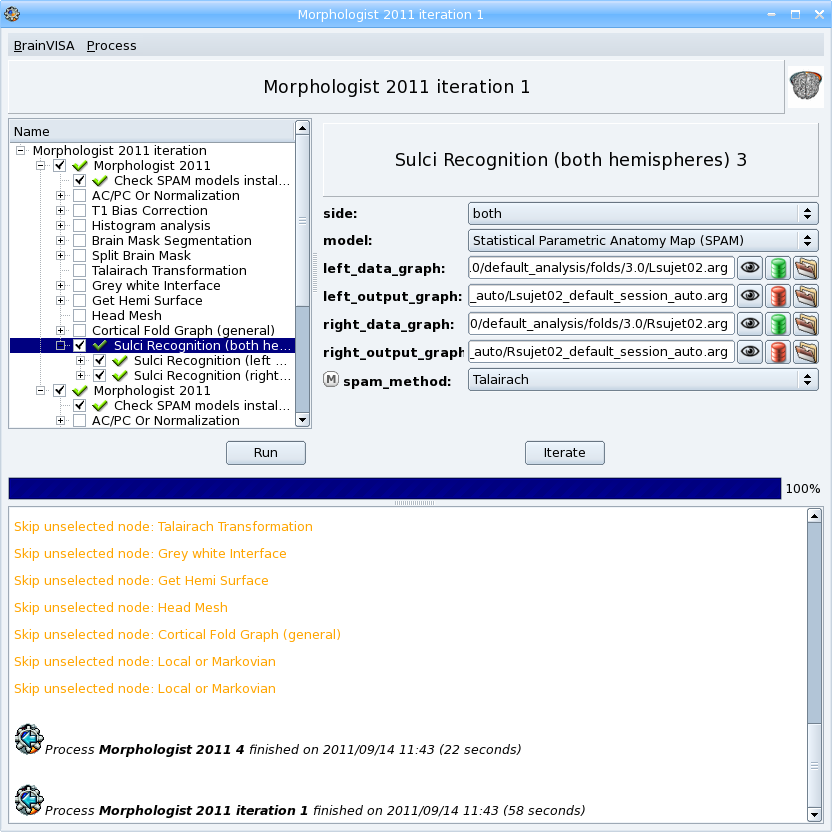Uncheck Check SPAM models installed

pos(79,180)
